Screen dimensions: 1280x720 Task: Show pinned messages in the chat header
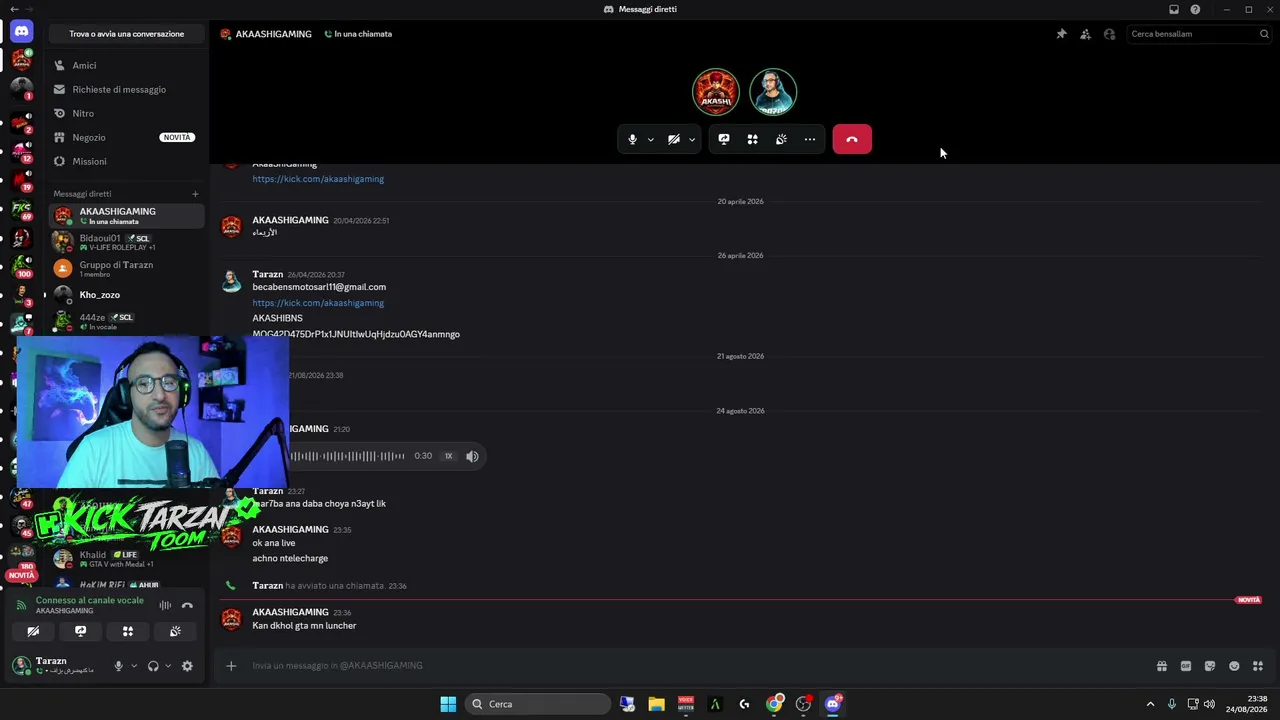(1061, 34)
